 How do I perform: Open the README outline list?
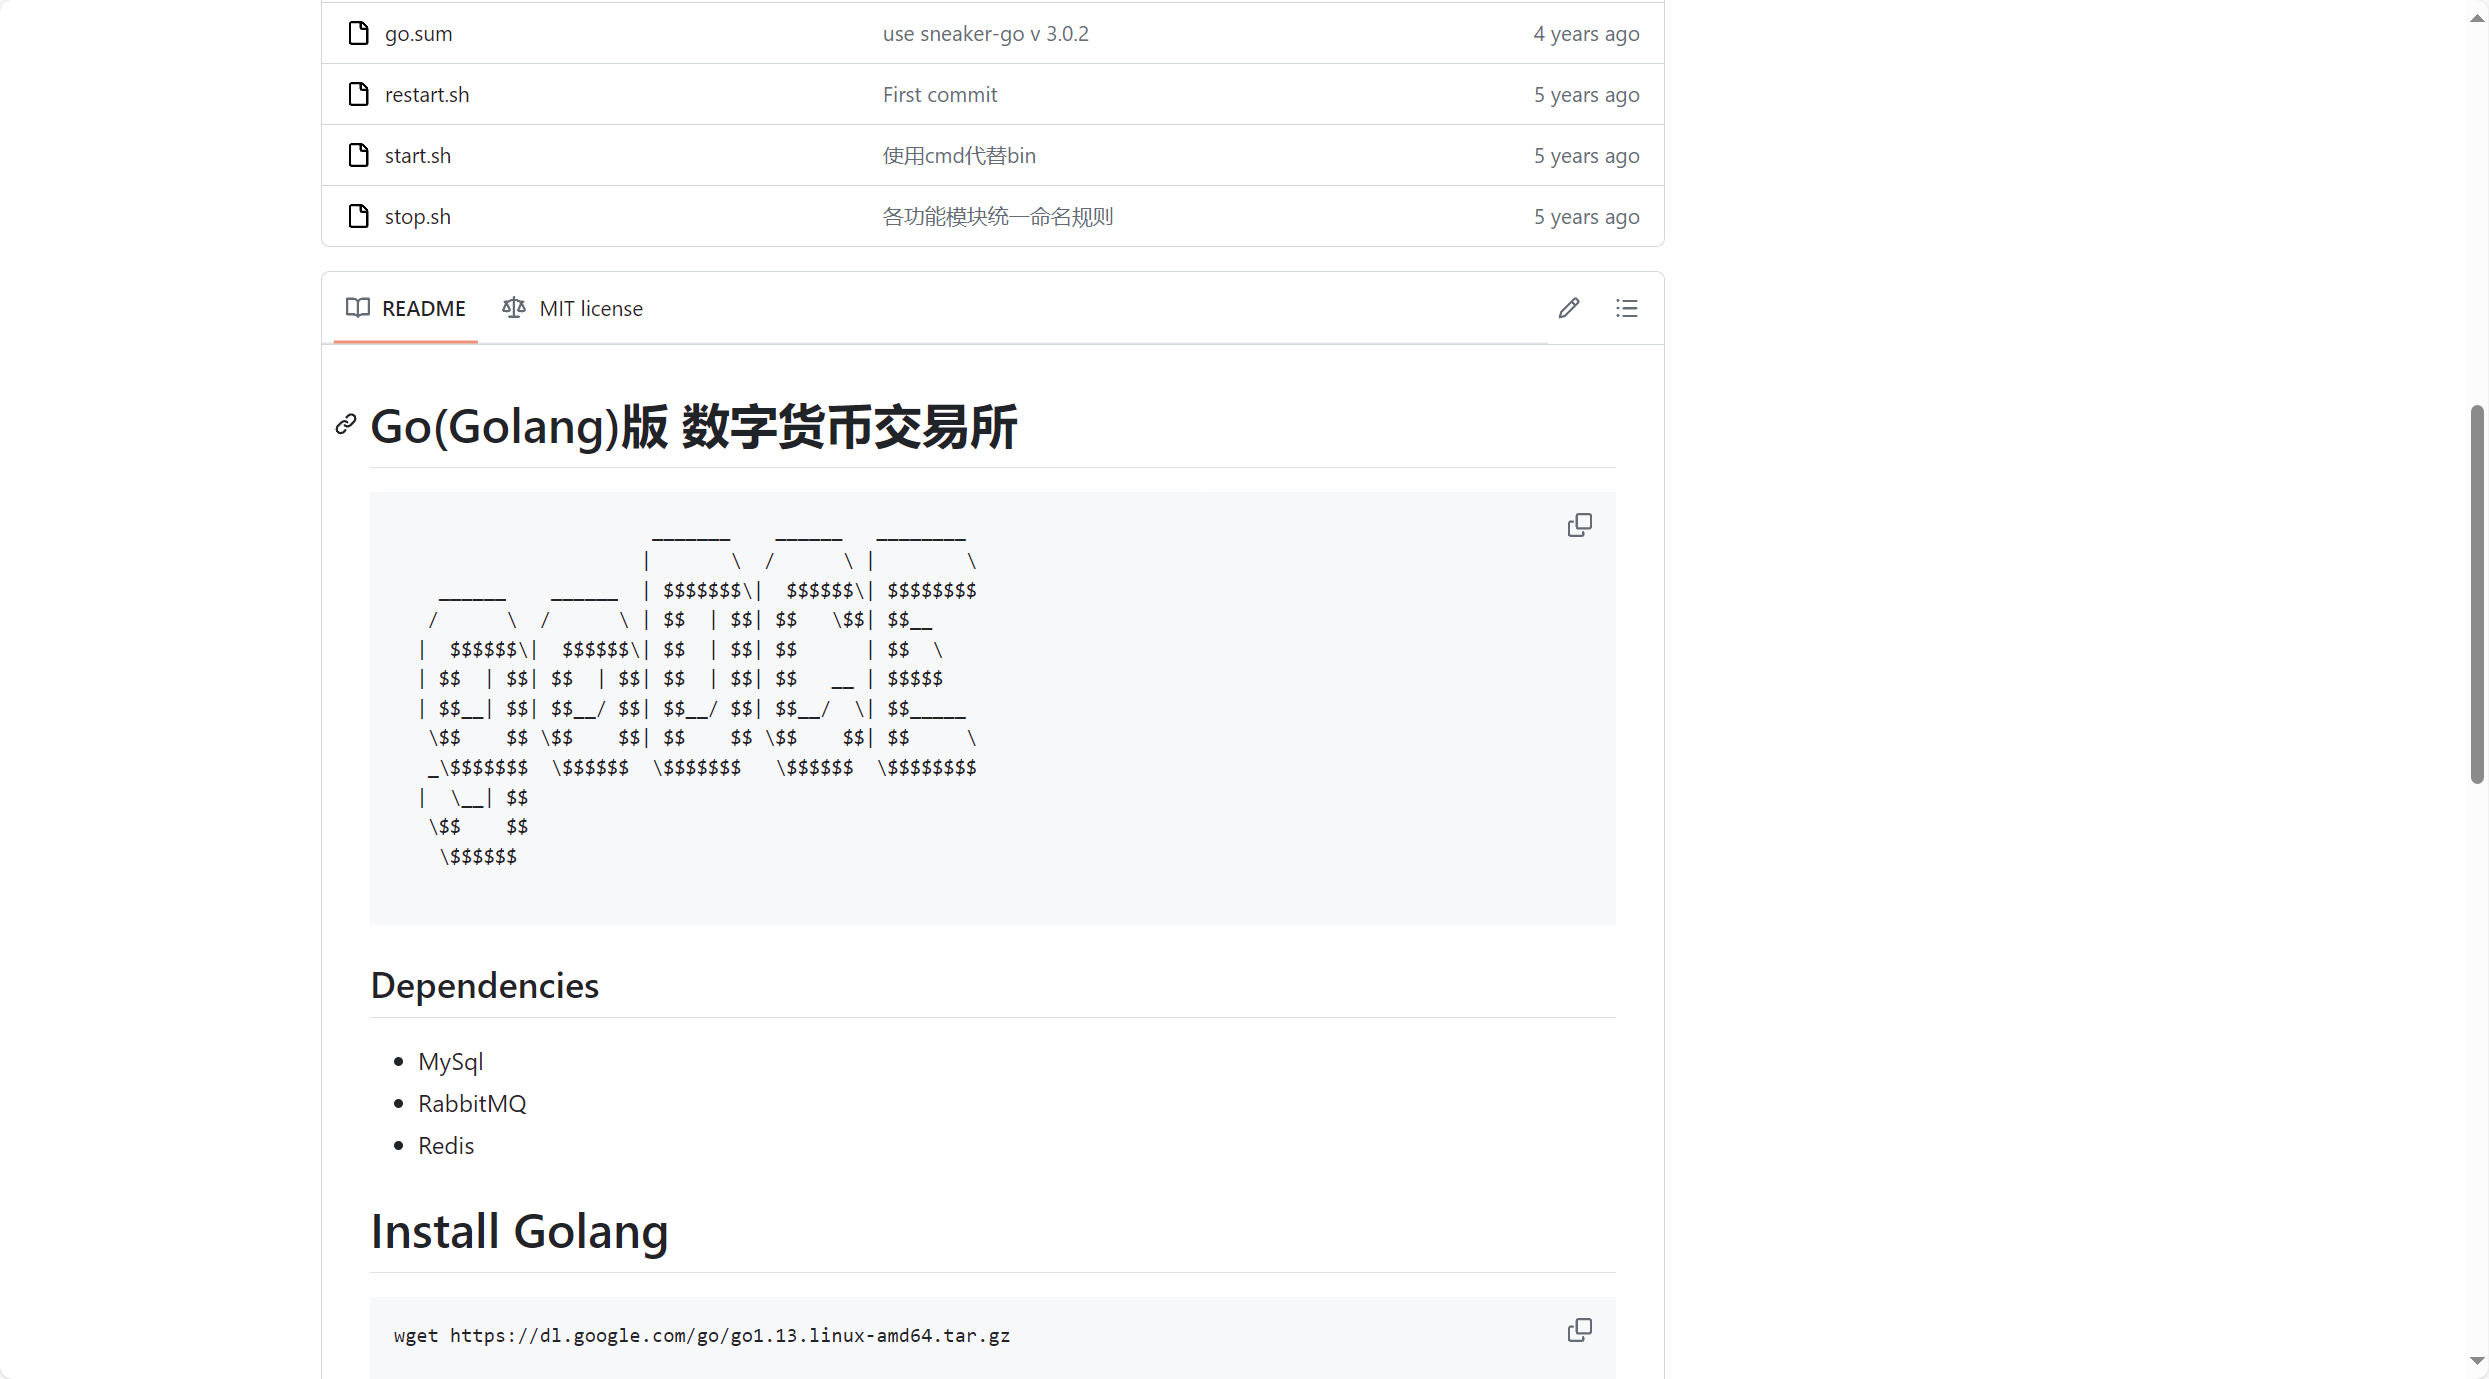coord(1627,308)
